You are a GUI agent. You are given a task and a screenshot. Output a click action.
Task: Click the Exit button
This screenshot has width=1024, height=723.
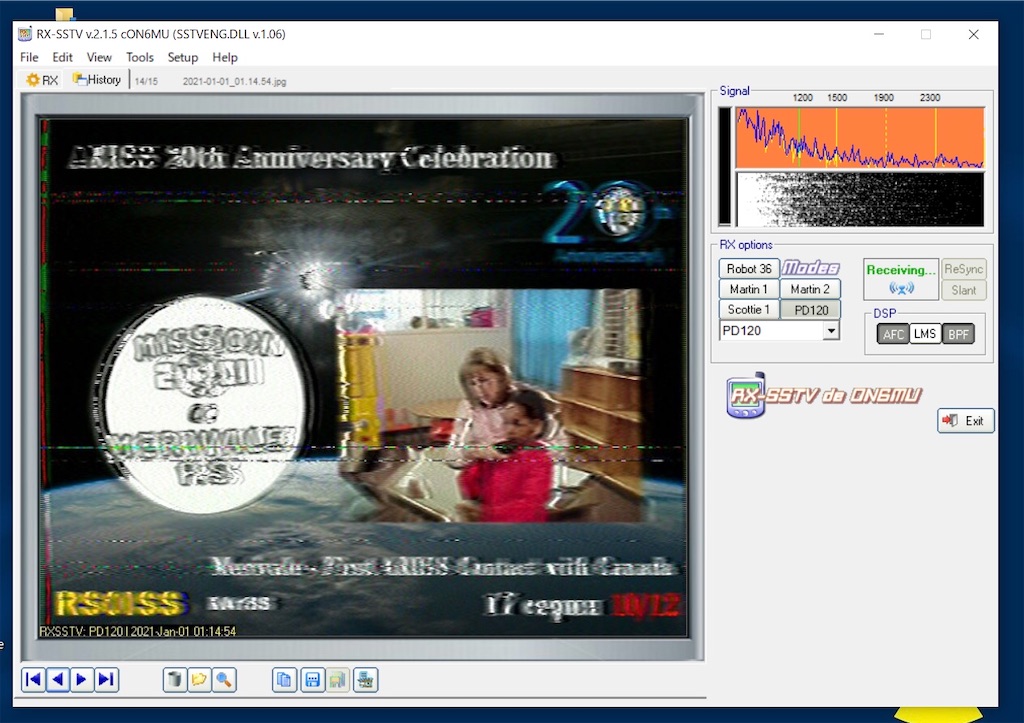pyautogui.click(x=966, y=421)
